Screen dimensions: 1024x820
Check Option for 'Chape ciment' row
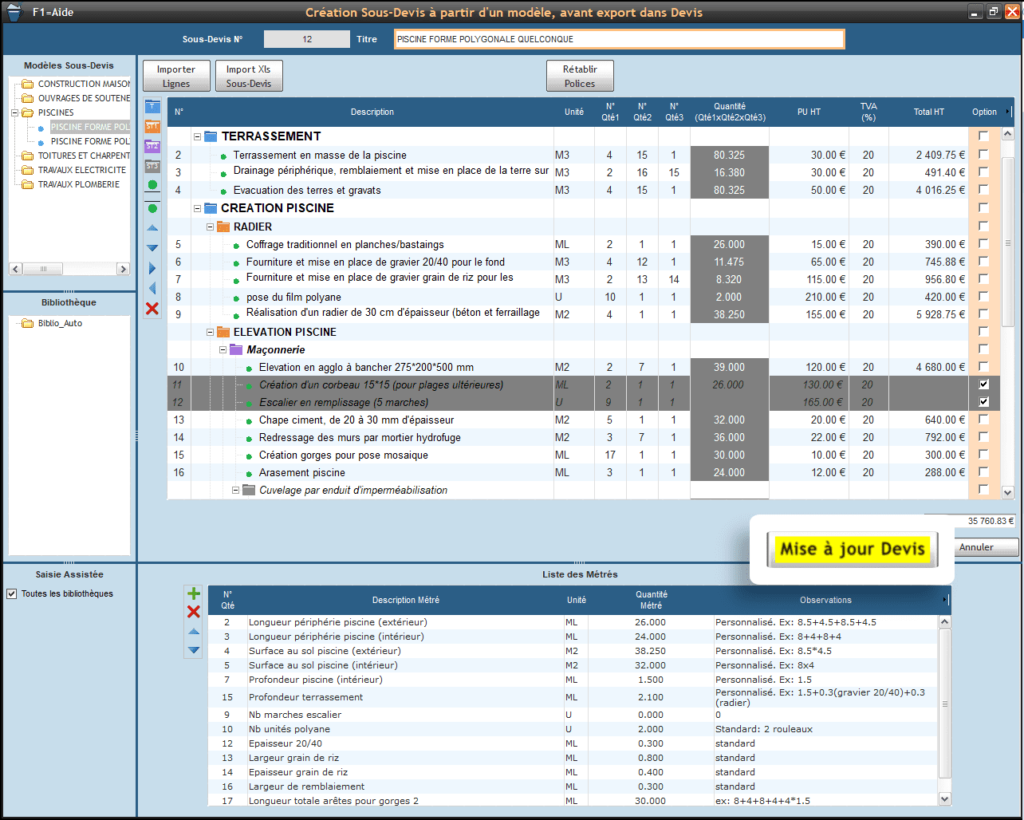point(984,419)
